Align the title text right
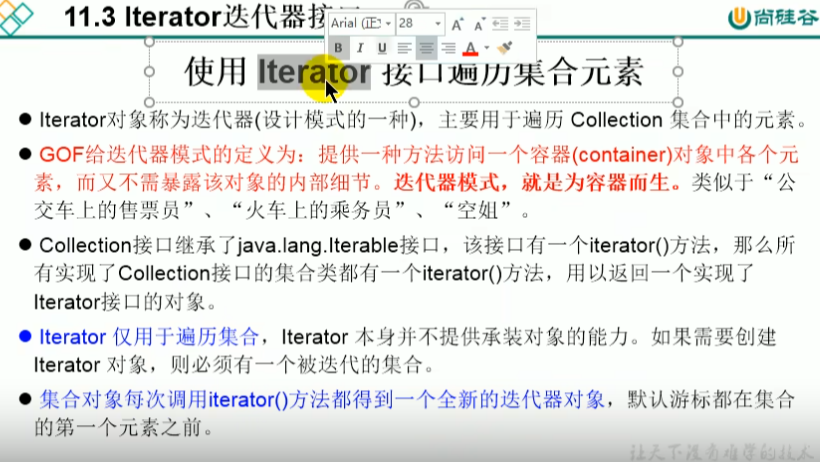820x462 pixels. click(x=448, y=47)
